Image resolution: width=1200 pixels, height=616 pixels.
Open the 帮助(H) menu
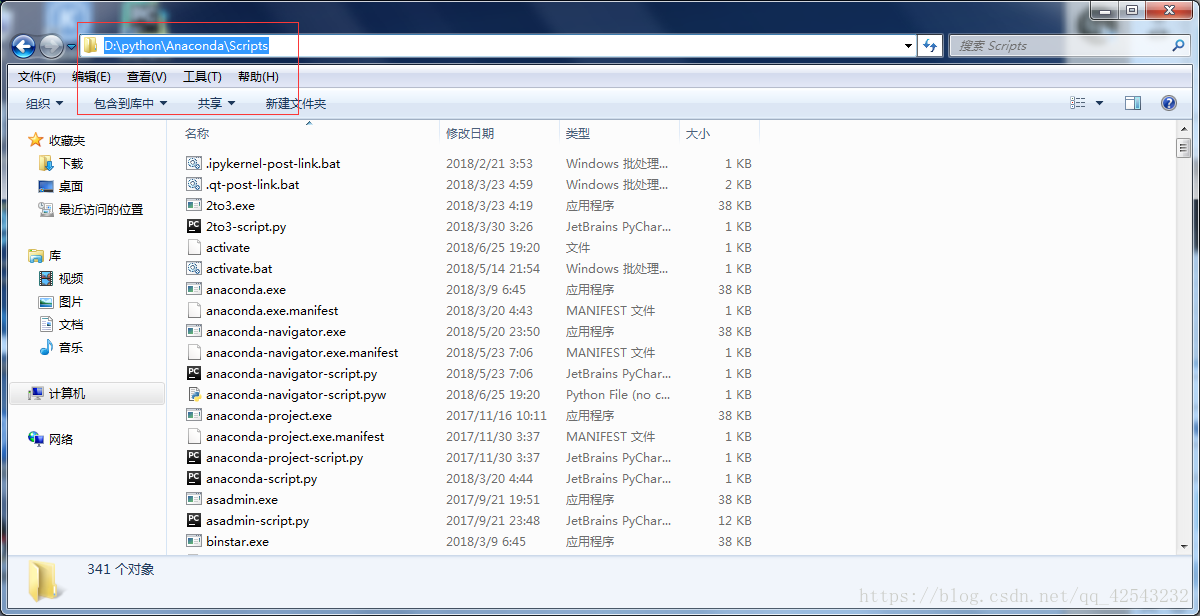coord(258,77)
